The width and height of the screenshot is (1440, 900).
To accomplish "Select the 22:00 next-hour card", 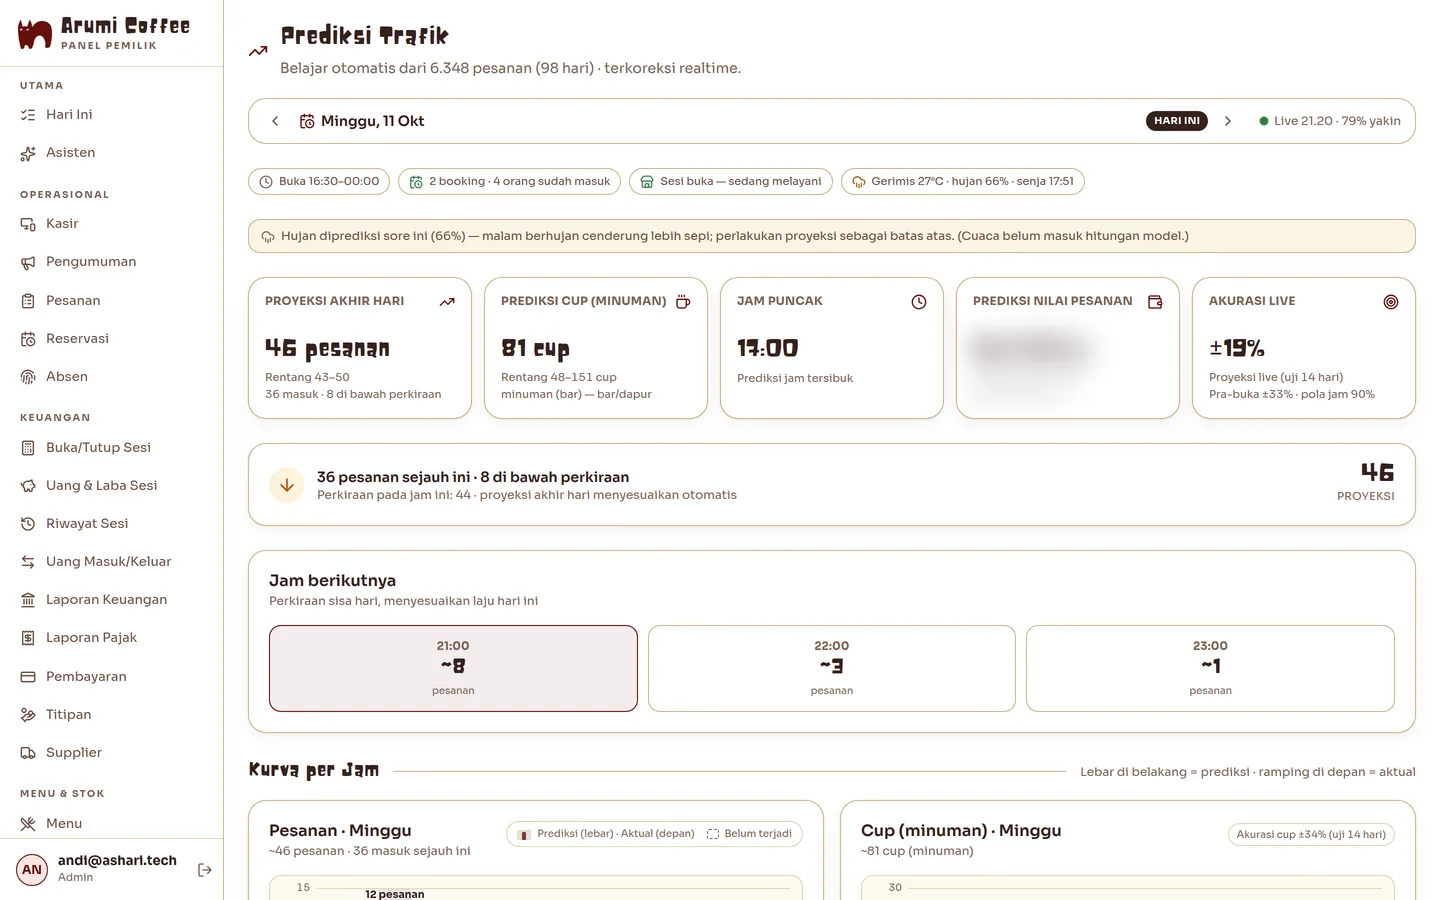I will point(832,668).
